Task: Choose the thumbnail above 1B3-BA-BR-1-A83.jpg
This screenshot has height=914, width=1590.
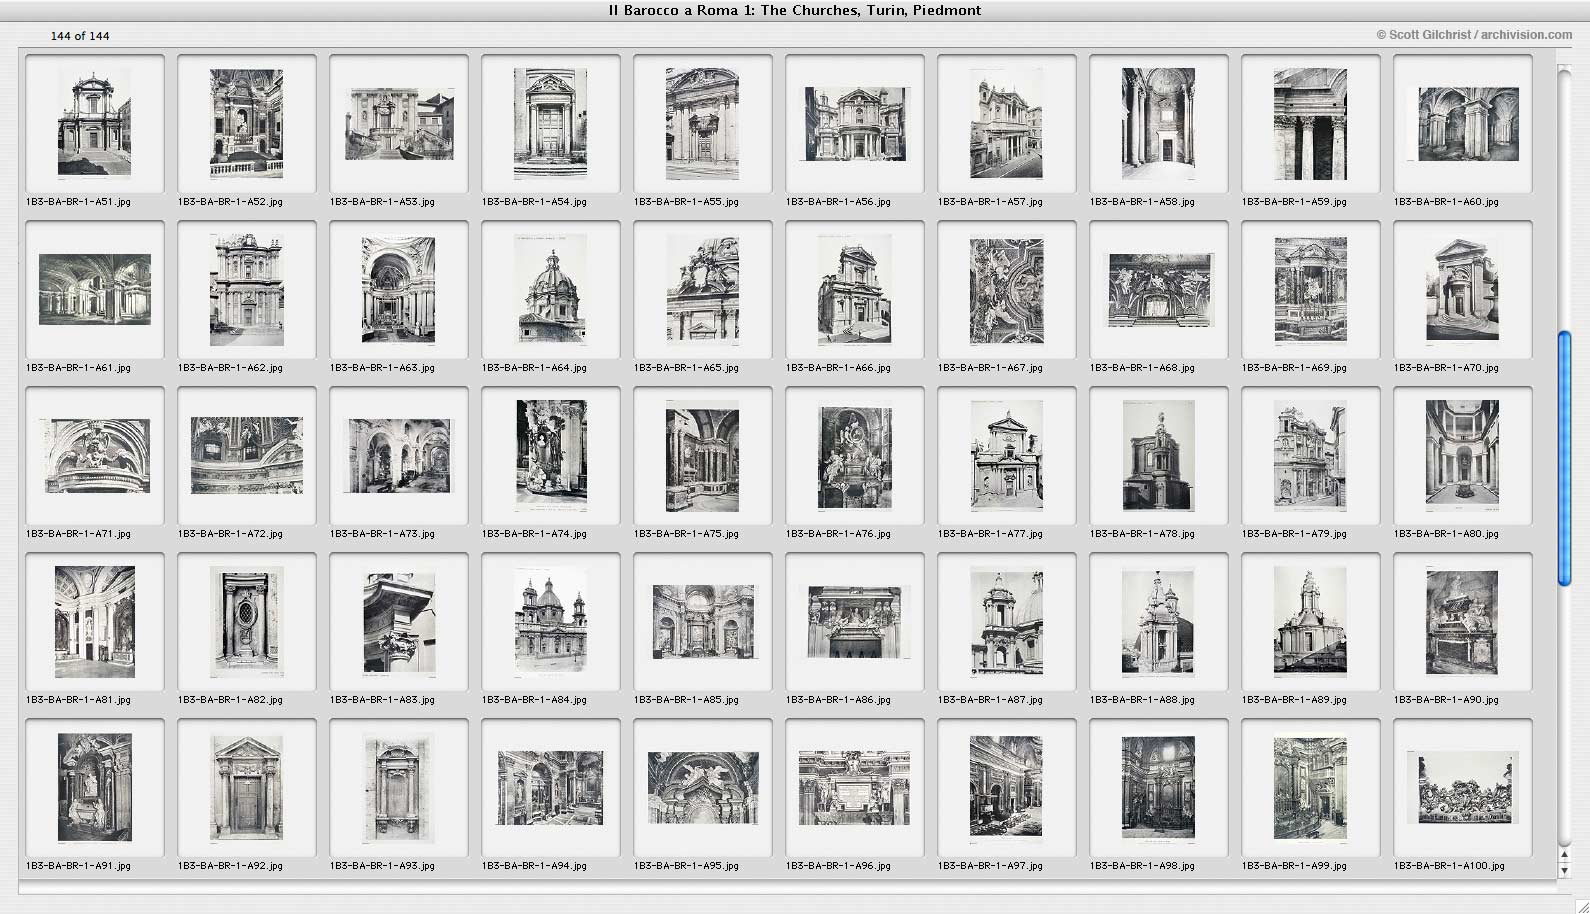Action: (399, 622)
